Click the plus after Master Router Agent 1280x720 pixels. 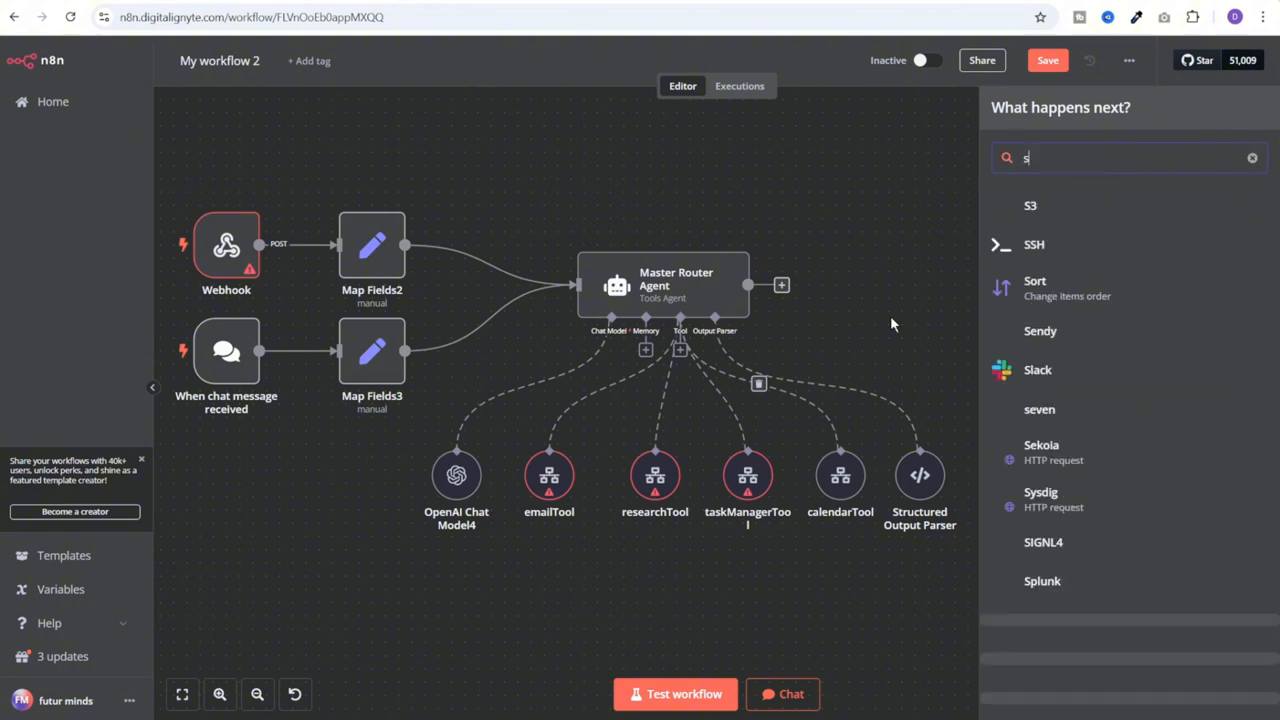pos(782,285)
